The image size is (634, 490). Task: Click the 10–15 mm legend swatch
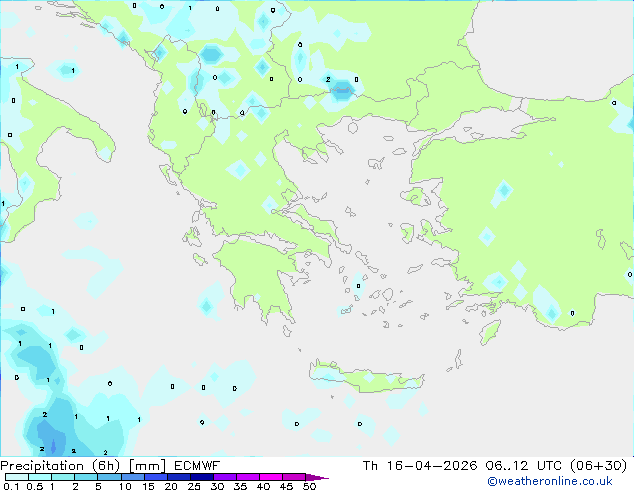[x=133, y=477]
